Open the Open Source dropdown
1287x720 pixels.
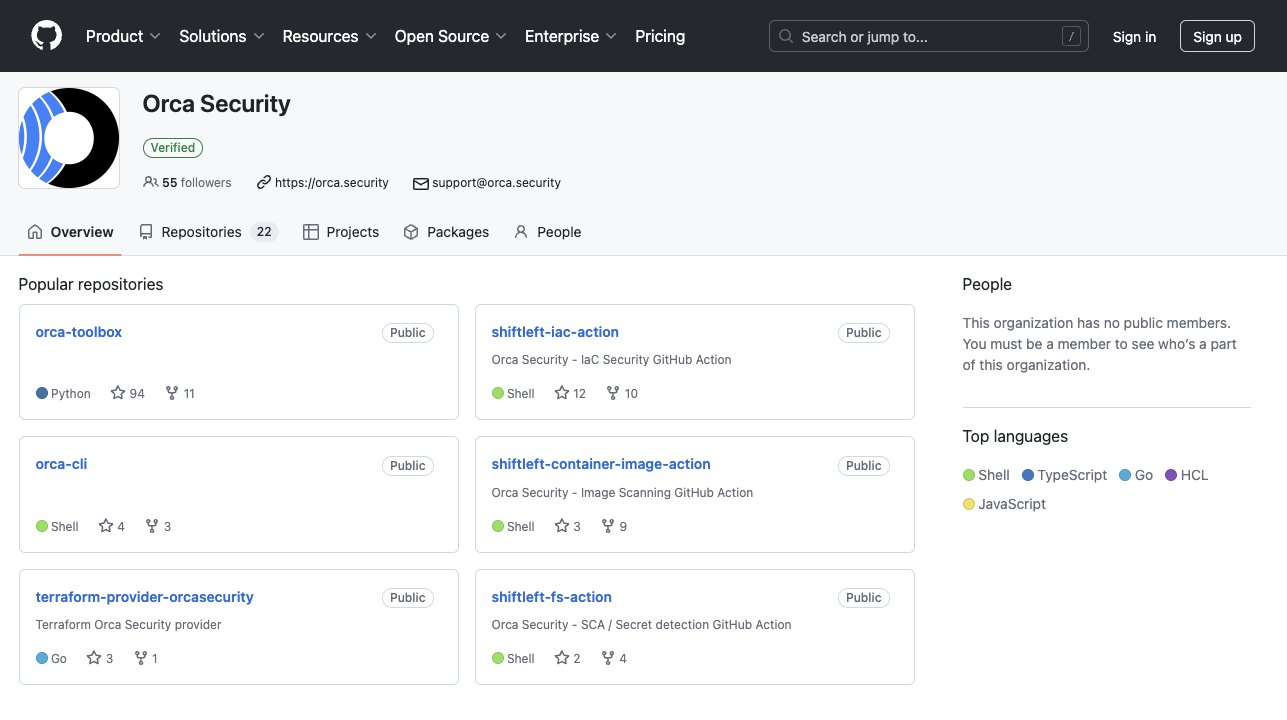pyautogui.click(x=451, y=36)
